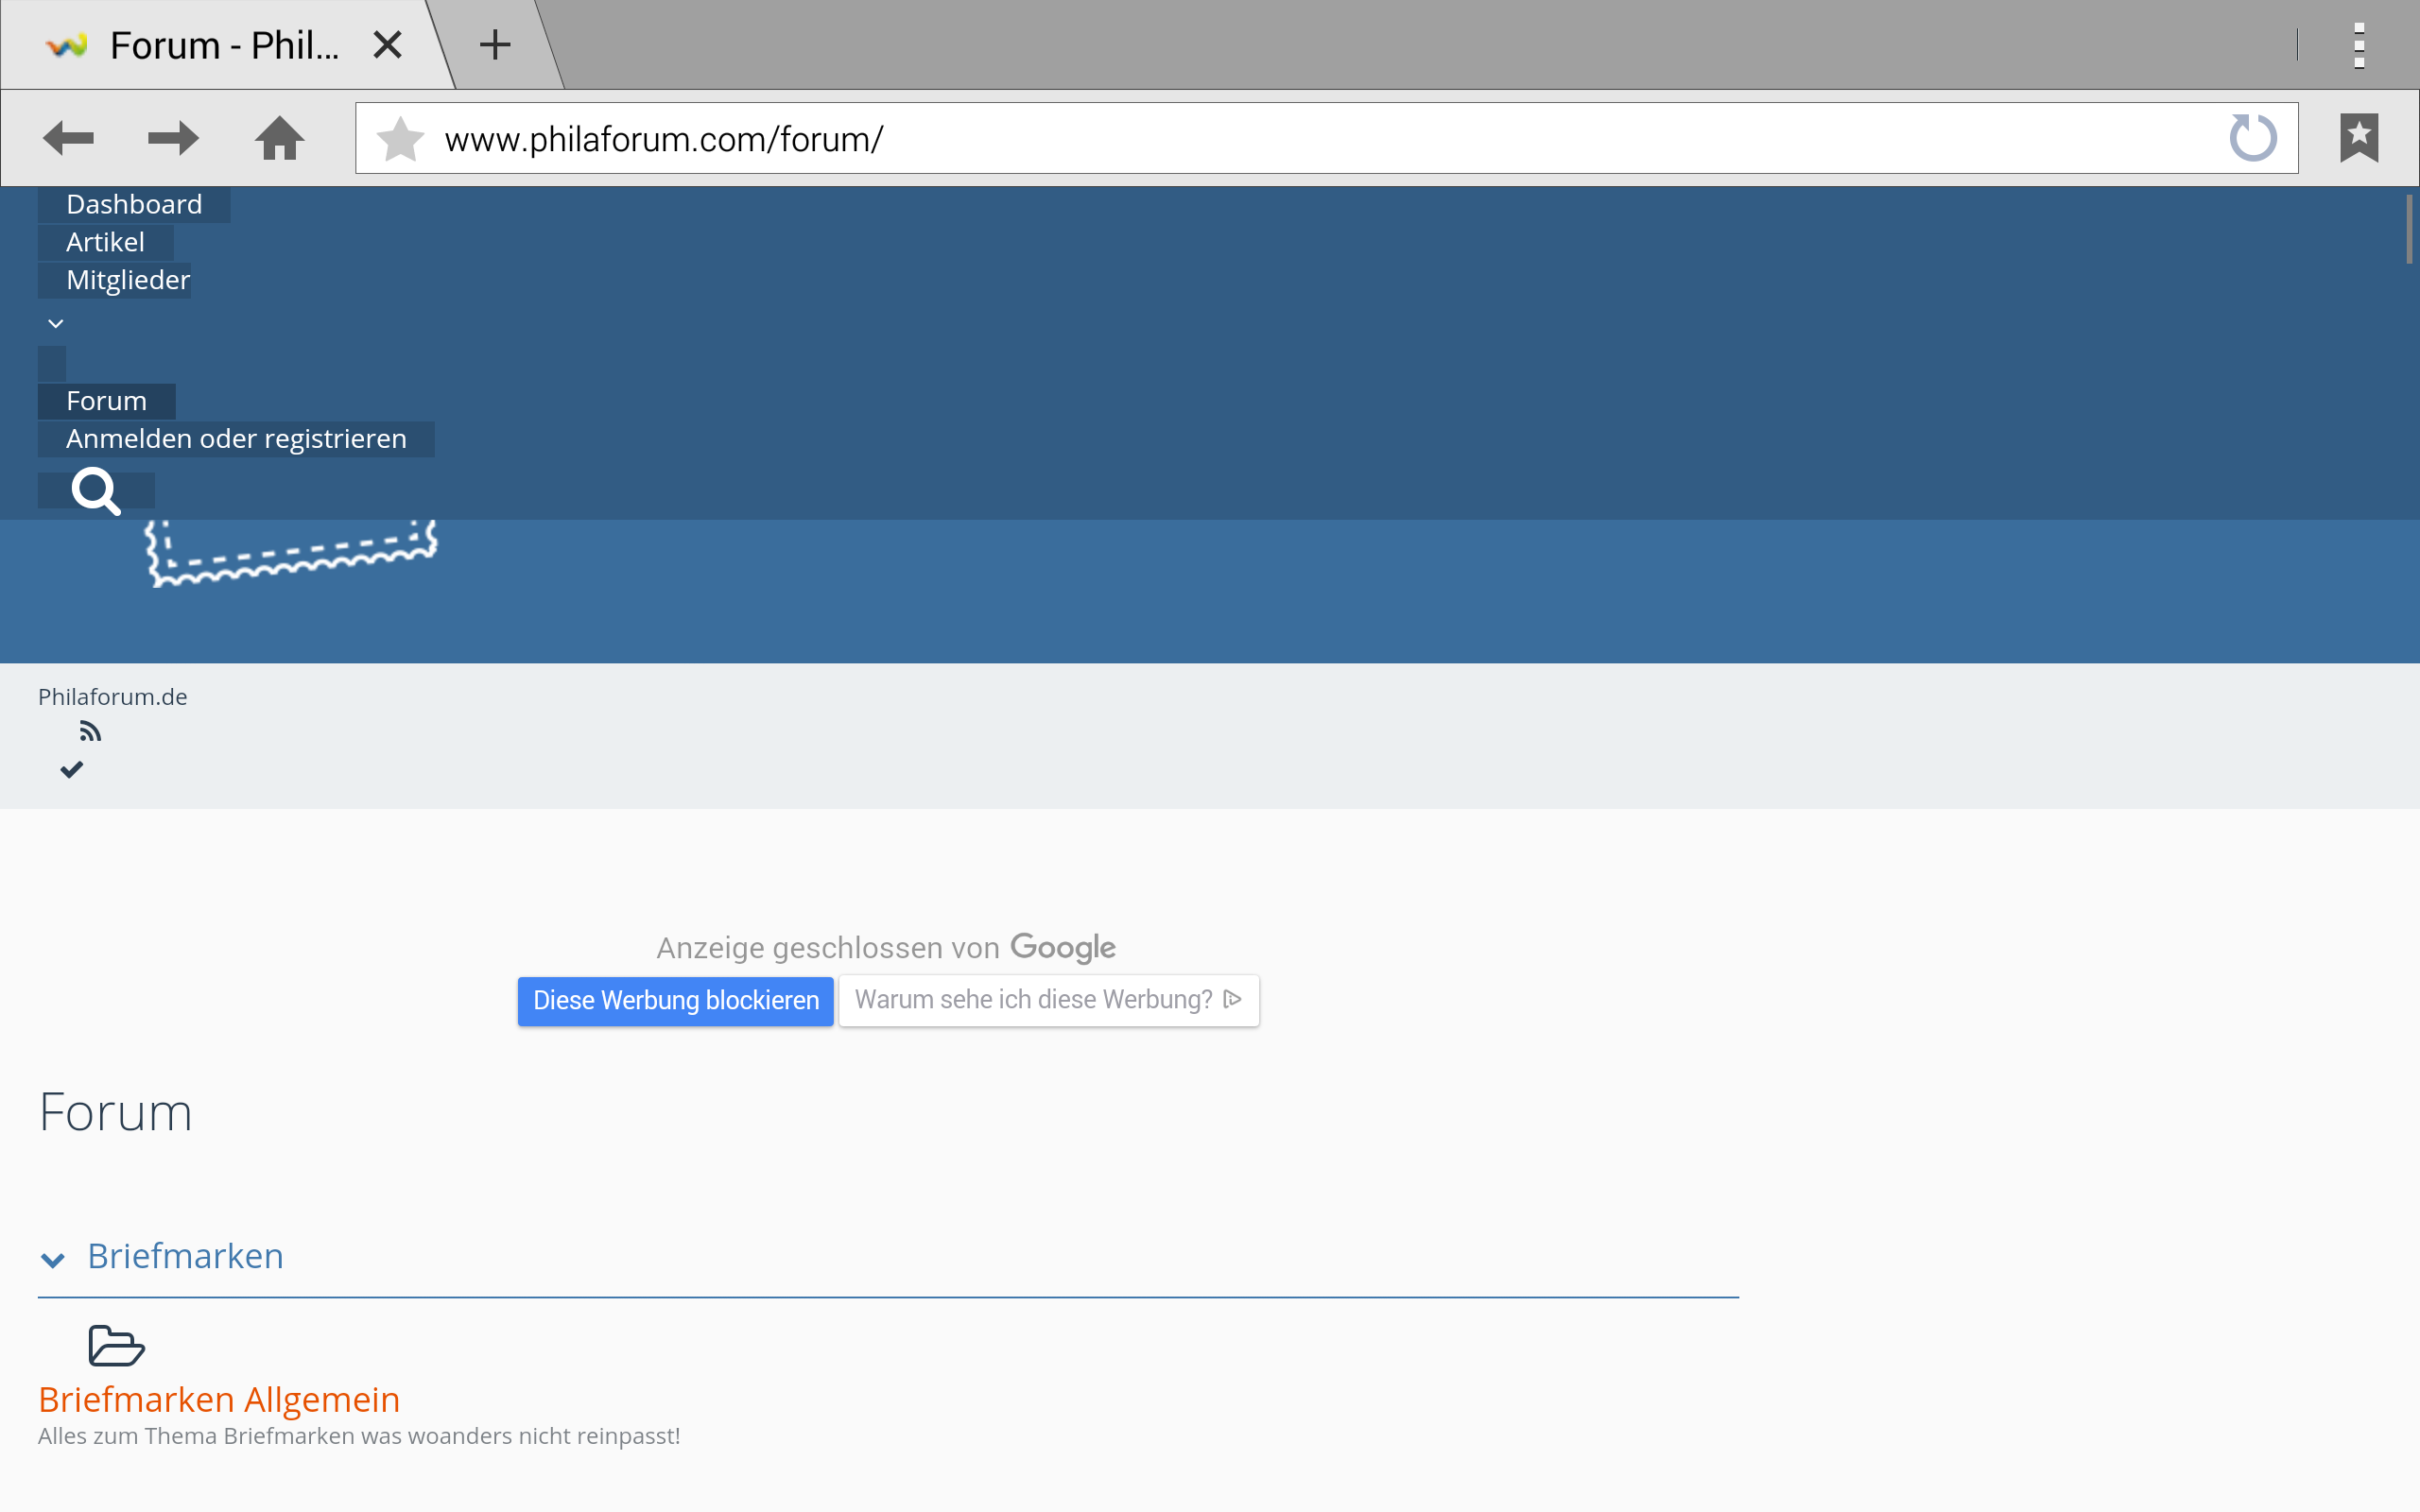This screenshot has height=1512, width=2420.
Task: Open the bookmarks ribbon icon
Action: coord(2358,138)
